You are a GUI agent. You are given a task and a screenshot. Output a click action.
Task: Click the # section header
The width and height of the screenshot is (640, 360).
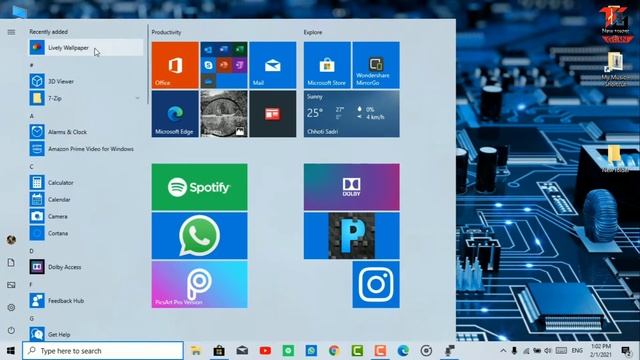(x=31, y=65)
